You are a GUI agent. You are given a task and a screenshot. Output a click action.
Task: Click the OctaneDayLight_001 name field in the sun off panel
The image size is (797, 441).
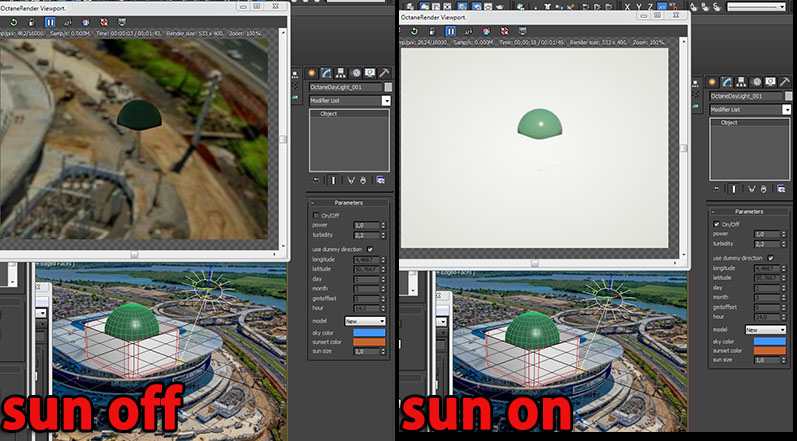pos(346,87)
